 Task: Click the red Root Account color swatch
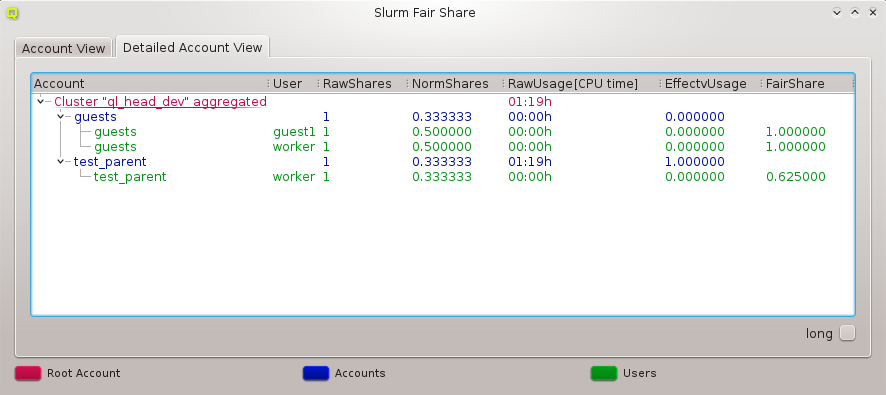(x=28, y=373)
